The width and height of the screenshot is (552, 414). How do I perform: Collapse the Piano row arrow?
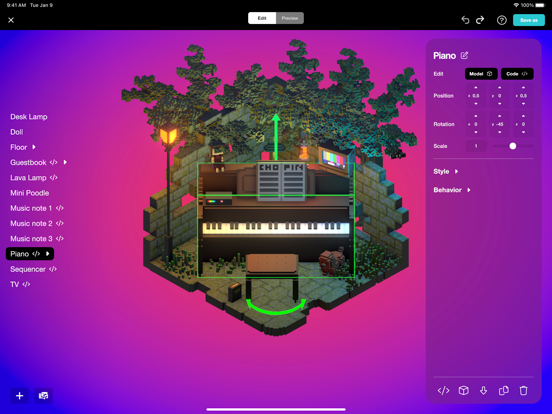click(x=48, y=254)
